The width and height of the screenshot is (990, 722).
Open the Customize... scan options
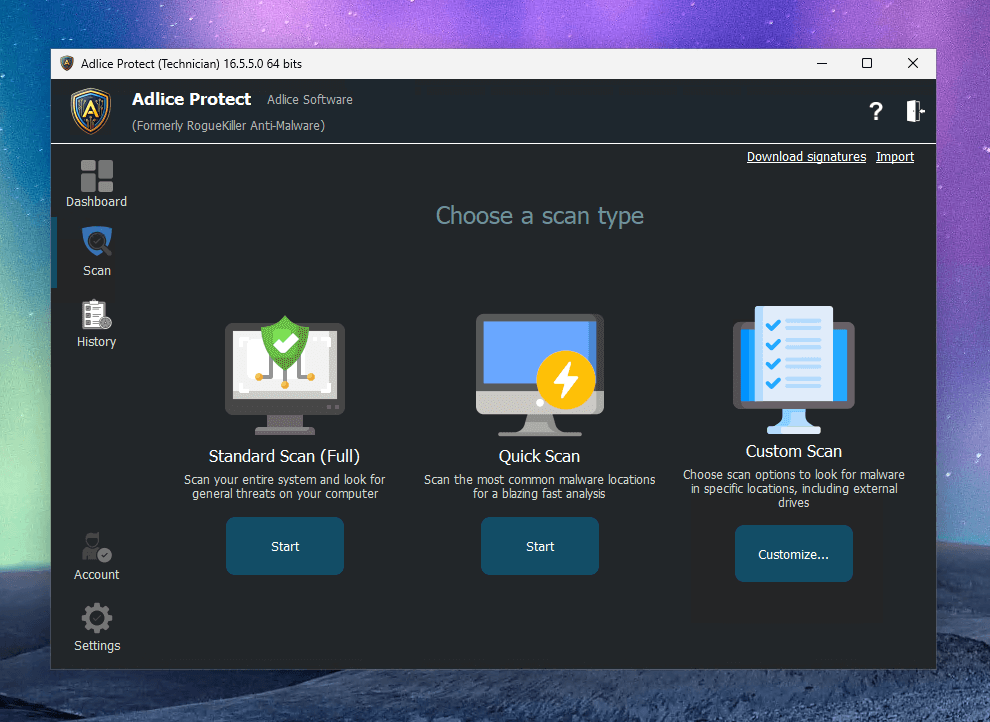pos(793,554)
